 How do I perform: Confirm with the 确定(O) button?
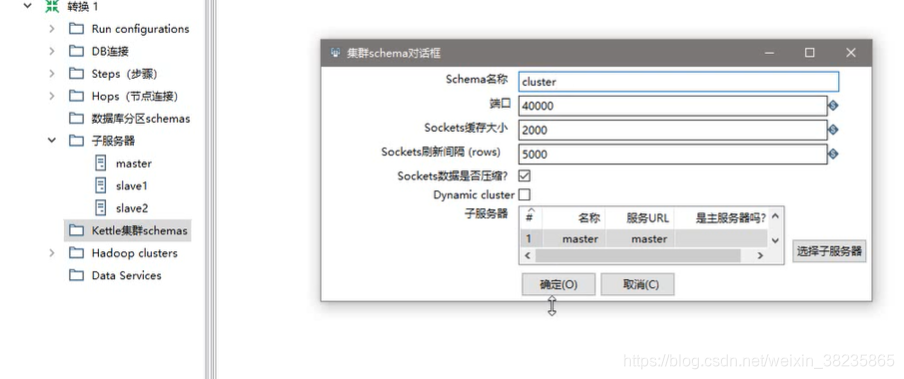coord(559,284)
